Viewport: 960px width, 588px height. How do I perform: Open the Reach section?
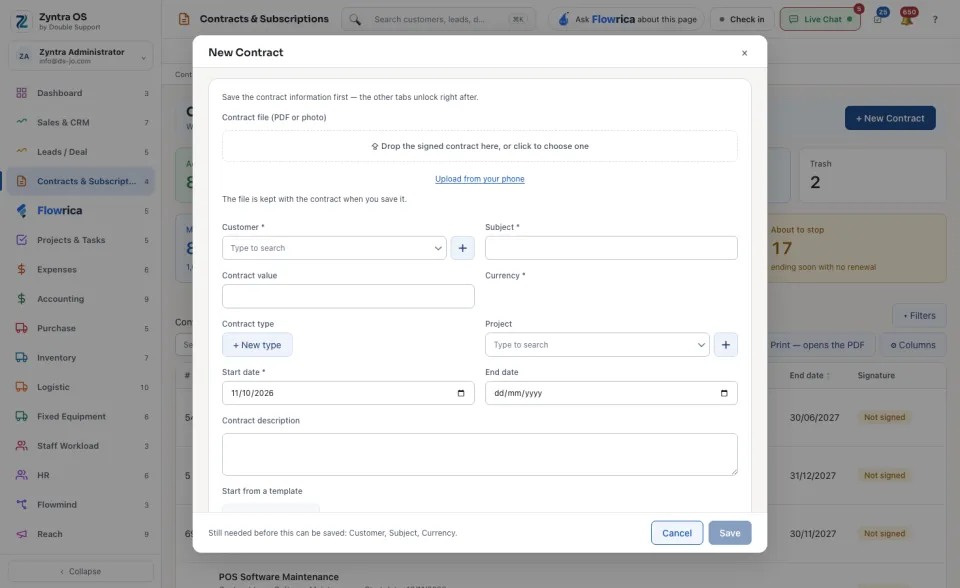(x=81, y=534)
